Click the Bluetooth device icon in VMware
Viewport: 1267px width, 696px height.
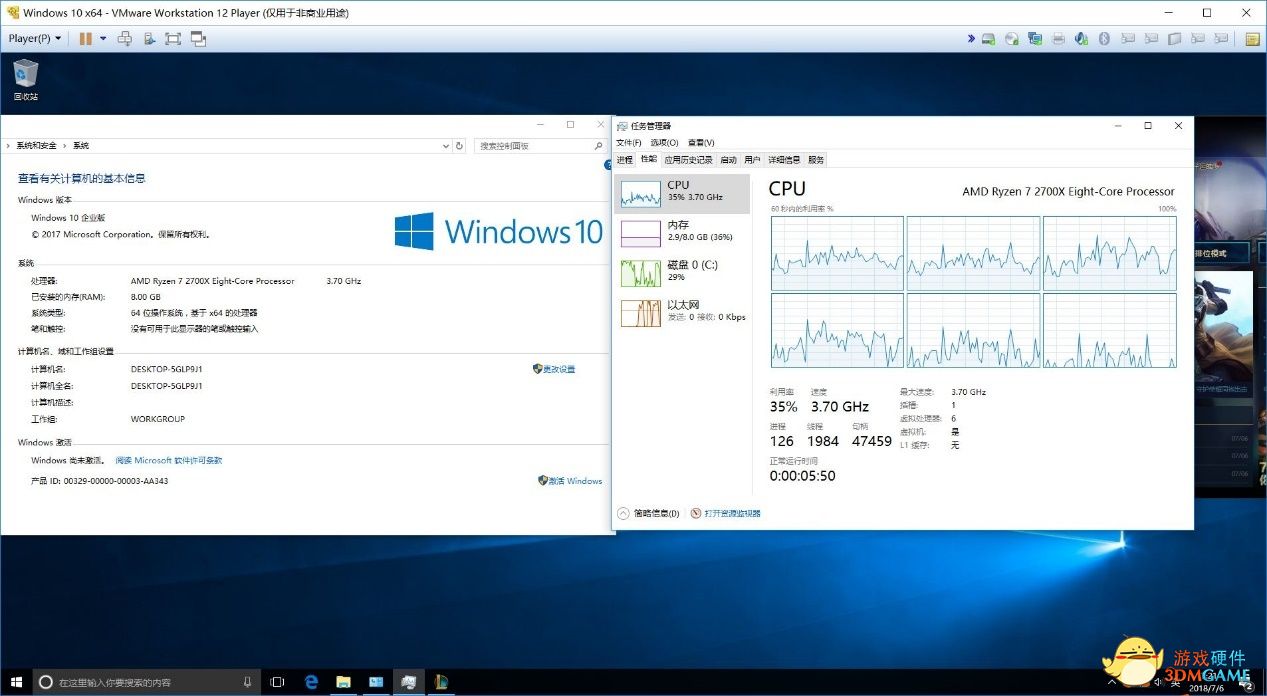1104,39
